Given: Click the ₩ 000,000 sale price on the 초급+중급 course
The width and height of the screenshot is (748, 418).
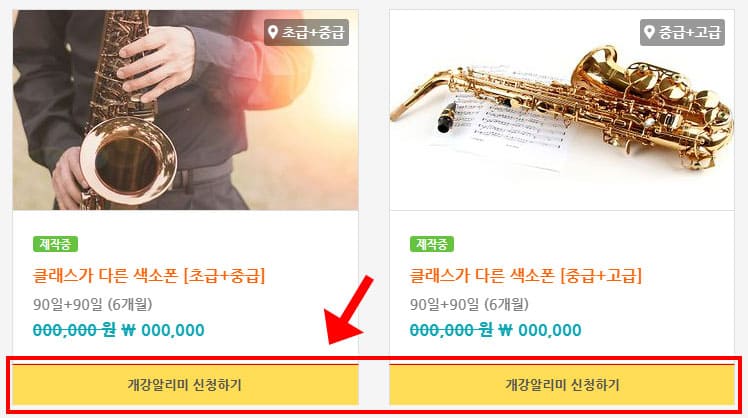Looking at the screenshot, I should pyautogui.click(x=163, y=330).
